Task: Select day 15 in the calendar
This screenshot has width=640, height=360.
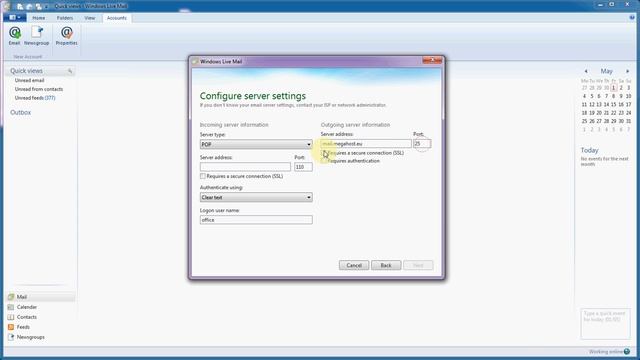Action: click(613, 104)
